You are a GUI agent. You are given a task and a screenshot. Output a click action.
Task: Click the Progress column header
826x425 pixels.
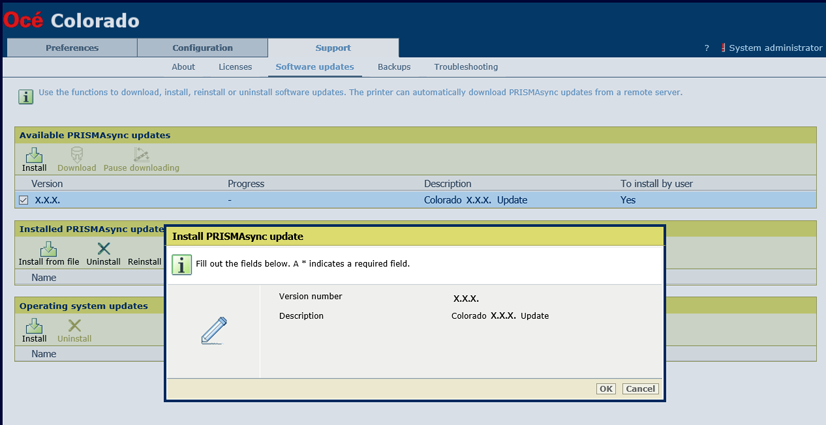pyautogui.click(x=246, y=184)
